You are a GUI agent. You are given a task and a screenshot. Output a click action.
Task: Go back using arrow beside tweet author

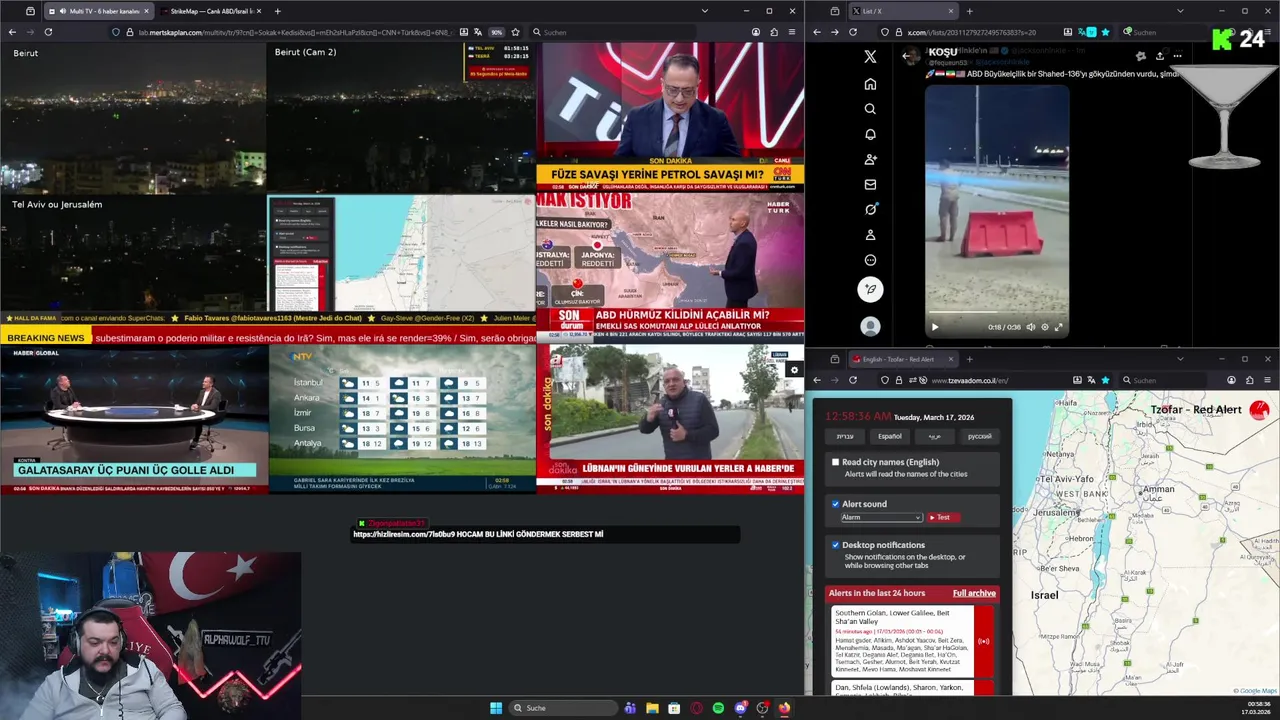tap(908, 56)
